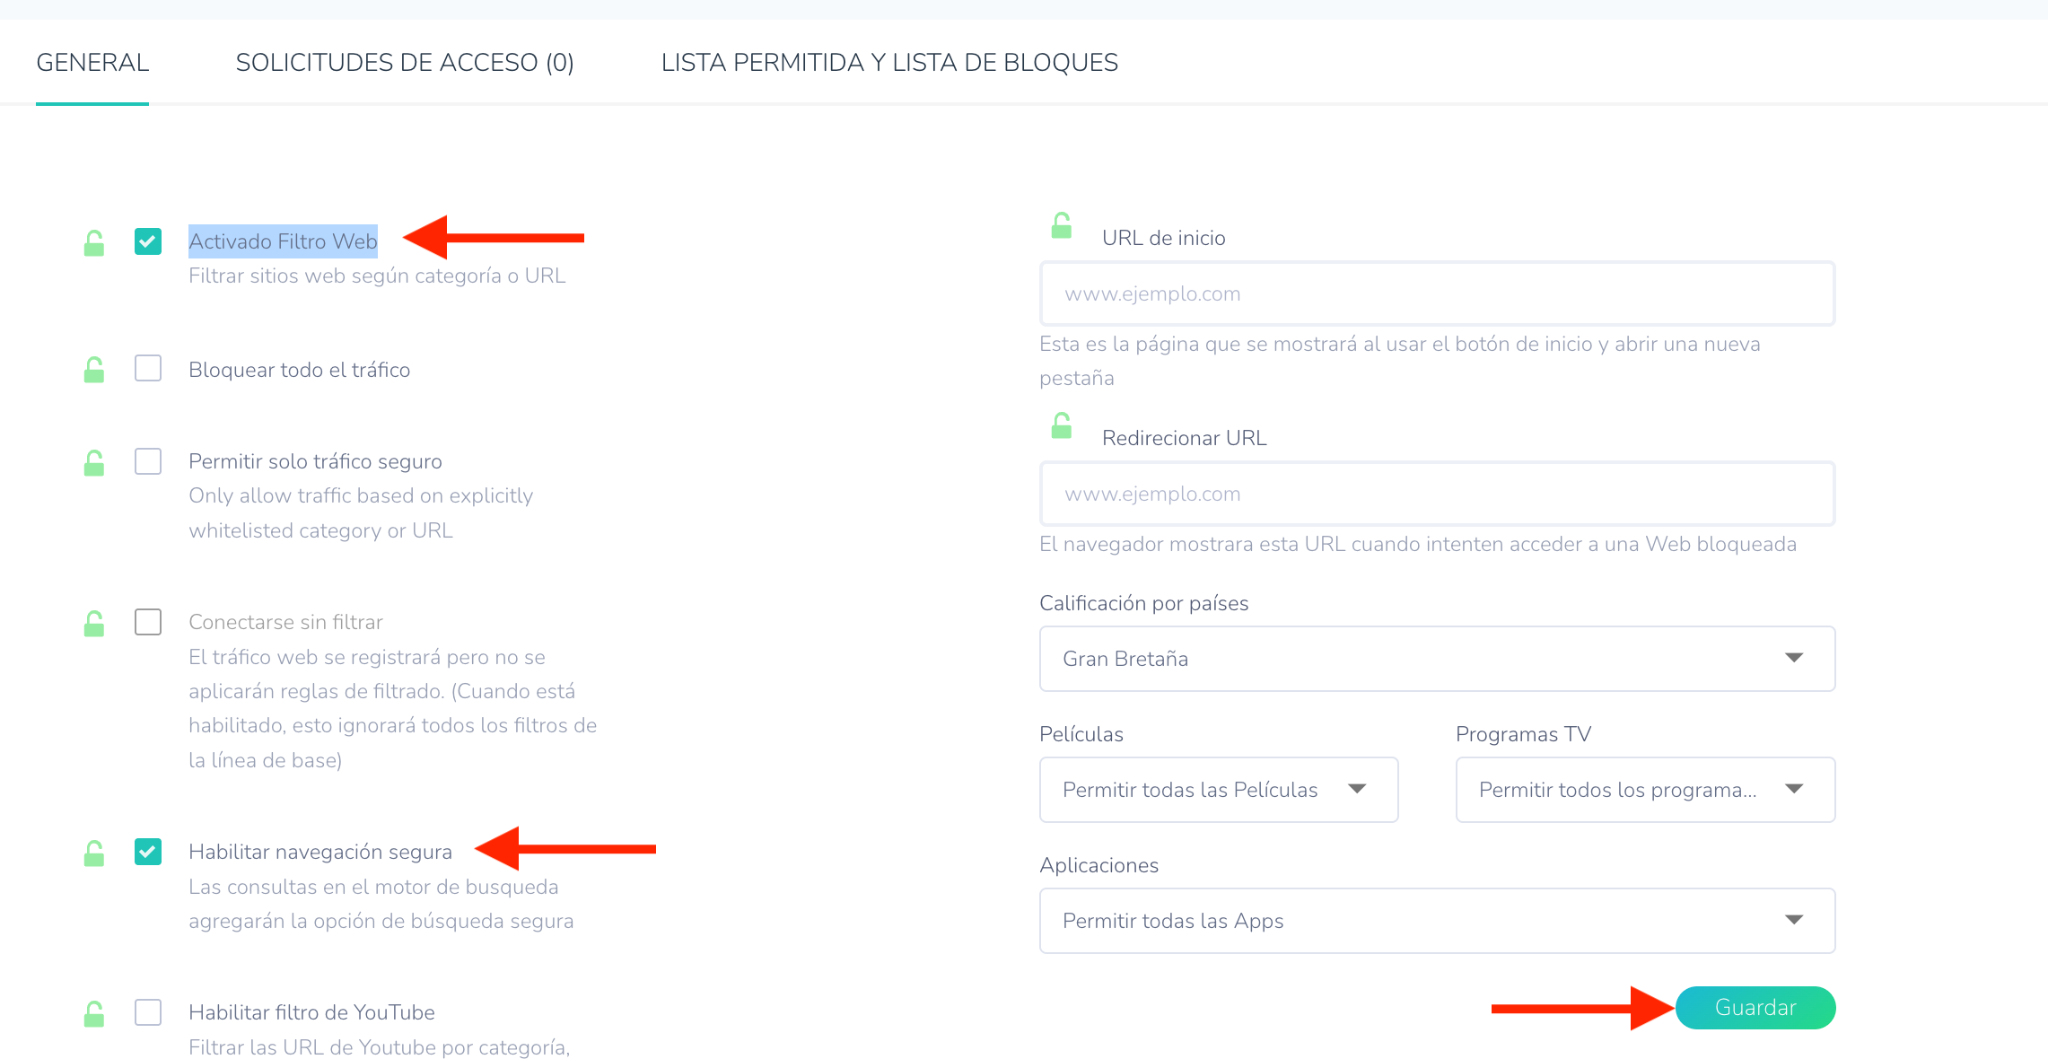Open Lista Permitida y Lista de Bloques tab
The image size is (2048, 1061).
(889, 62)
